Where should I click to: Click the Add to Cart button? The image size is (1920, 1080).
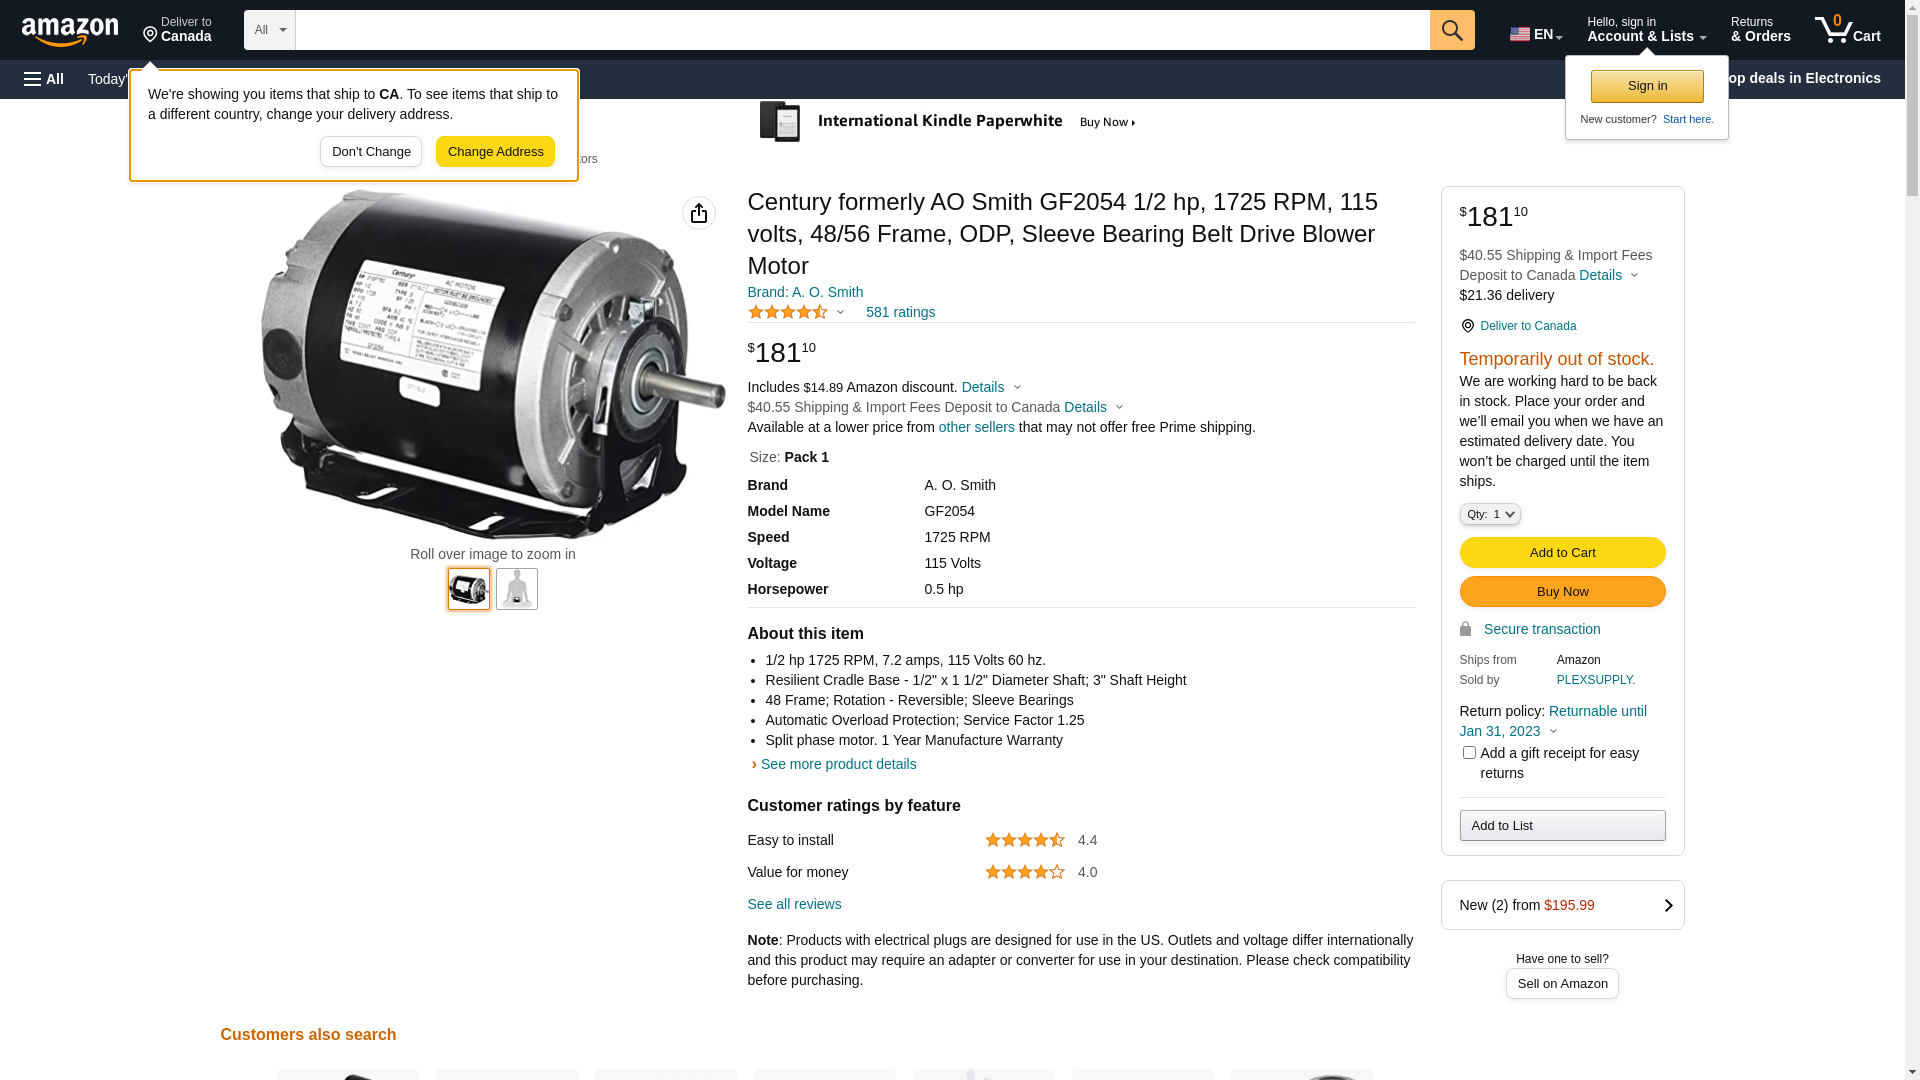pyautogui.click(x=1562, y=553)
